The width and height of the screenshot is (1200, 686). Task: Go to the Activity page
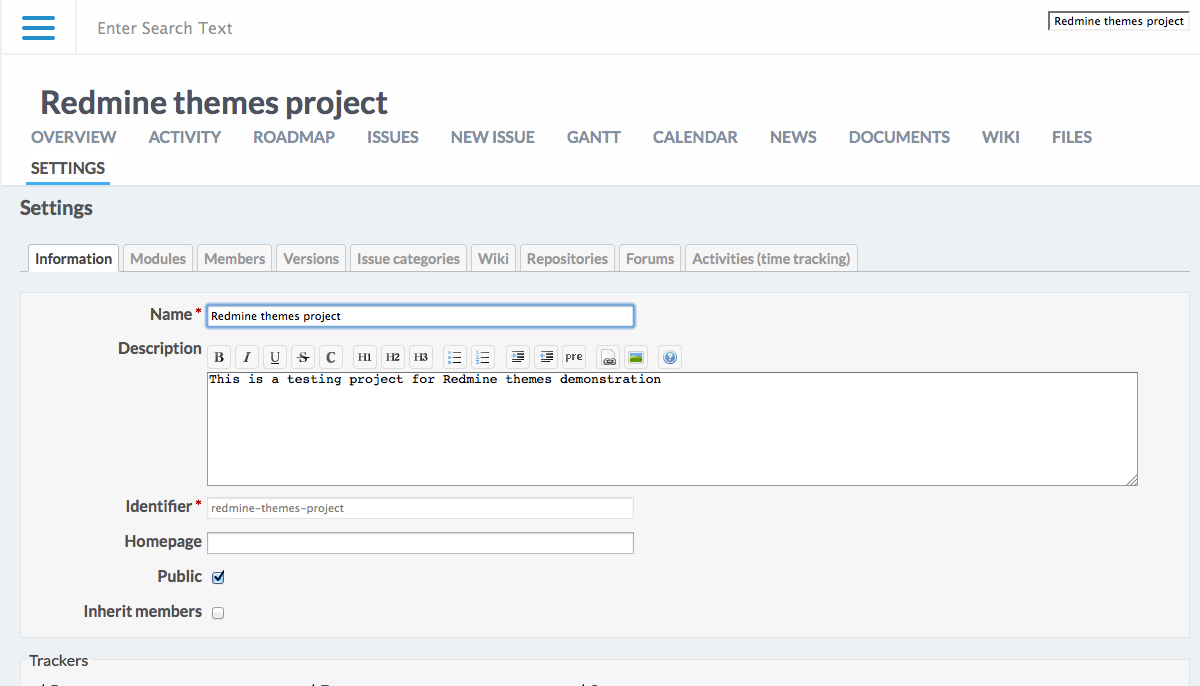(x=185, y=137)
